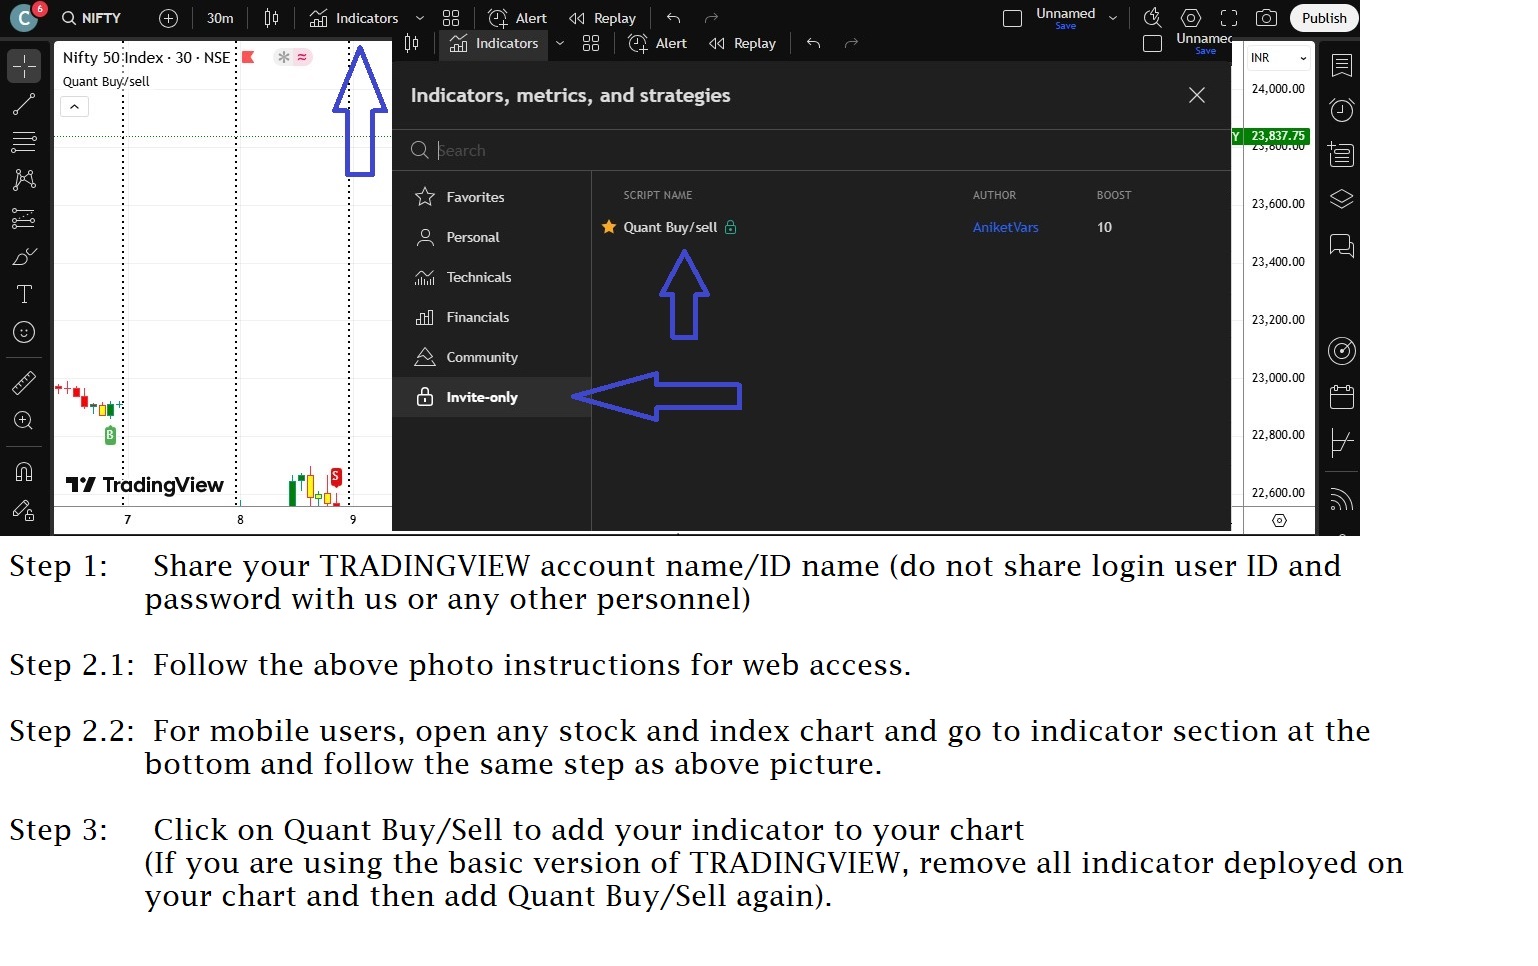Open the angled line chart icon in right sidebar
Screen dimensions: 1538x966
tap(1342, 442)
